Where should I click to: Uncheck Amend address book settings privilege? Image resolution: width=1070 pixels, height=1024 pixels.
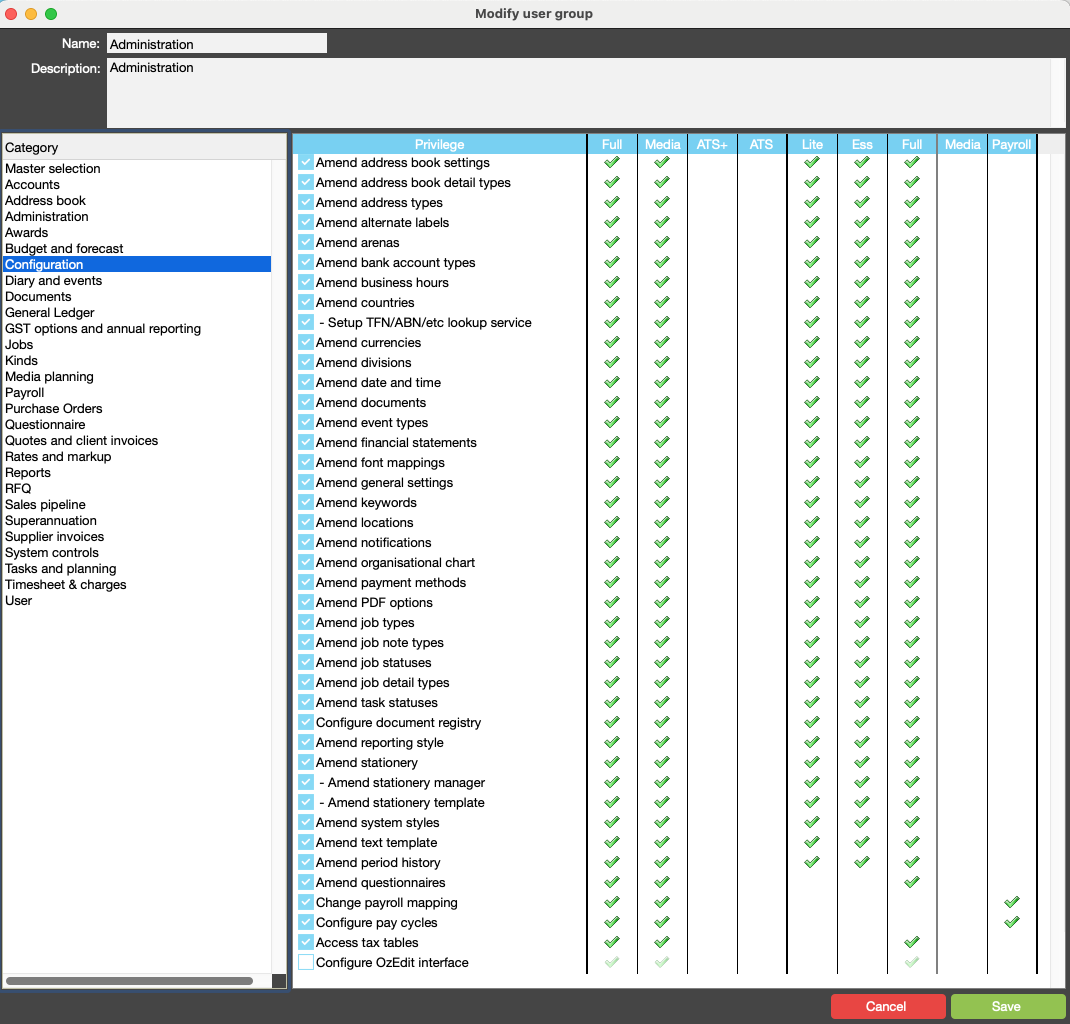[306, 162]
